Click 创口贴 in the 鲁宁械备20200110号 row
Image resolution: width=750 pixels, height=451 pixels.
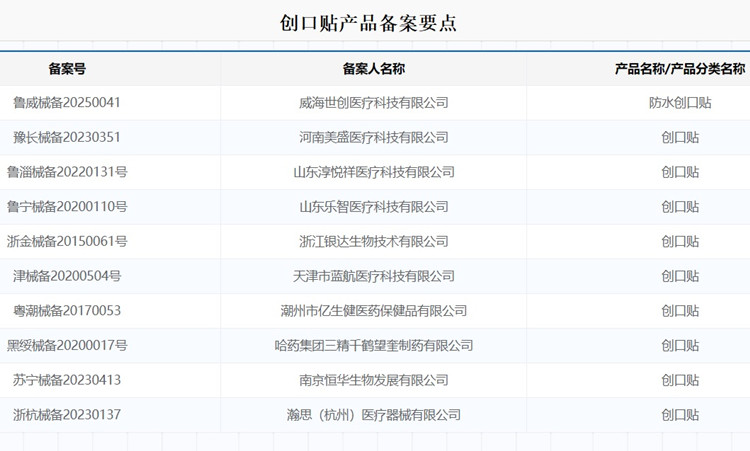(680, 207)
